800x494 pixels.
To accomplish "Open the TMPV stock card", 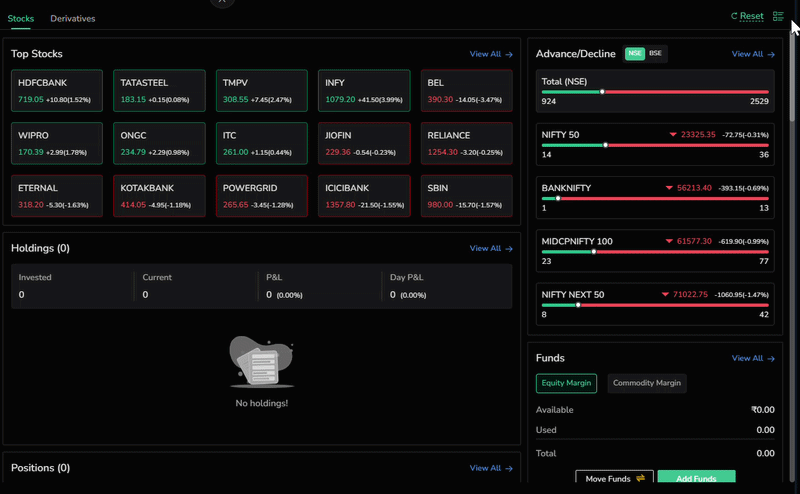I will coord(262,91).
